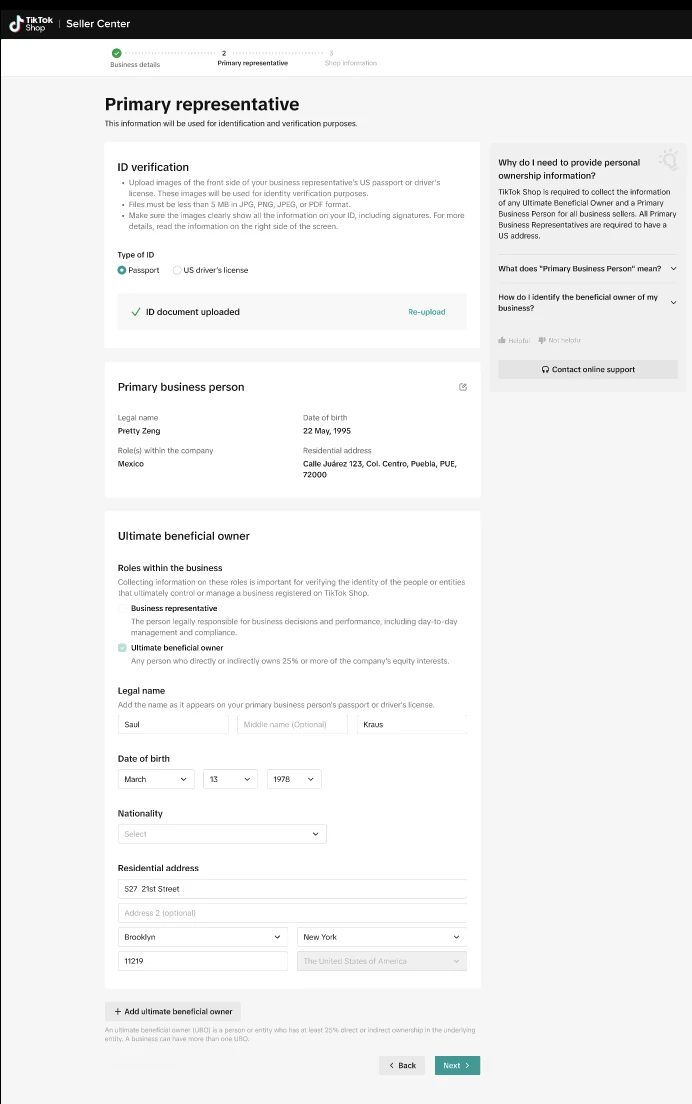This screenshot has height=1104, width=692.
Task: Click the headset icon in Contact online support
Action: tap(545, 370)
